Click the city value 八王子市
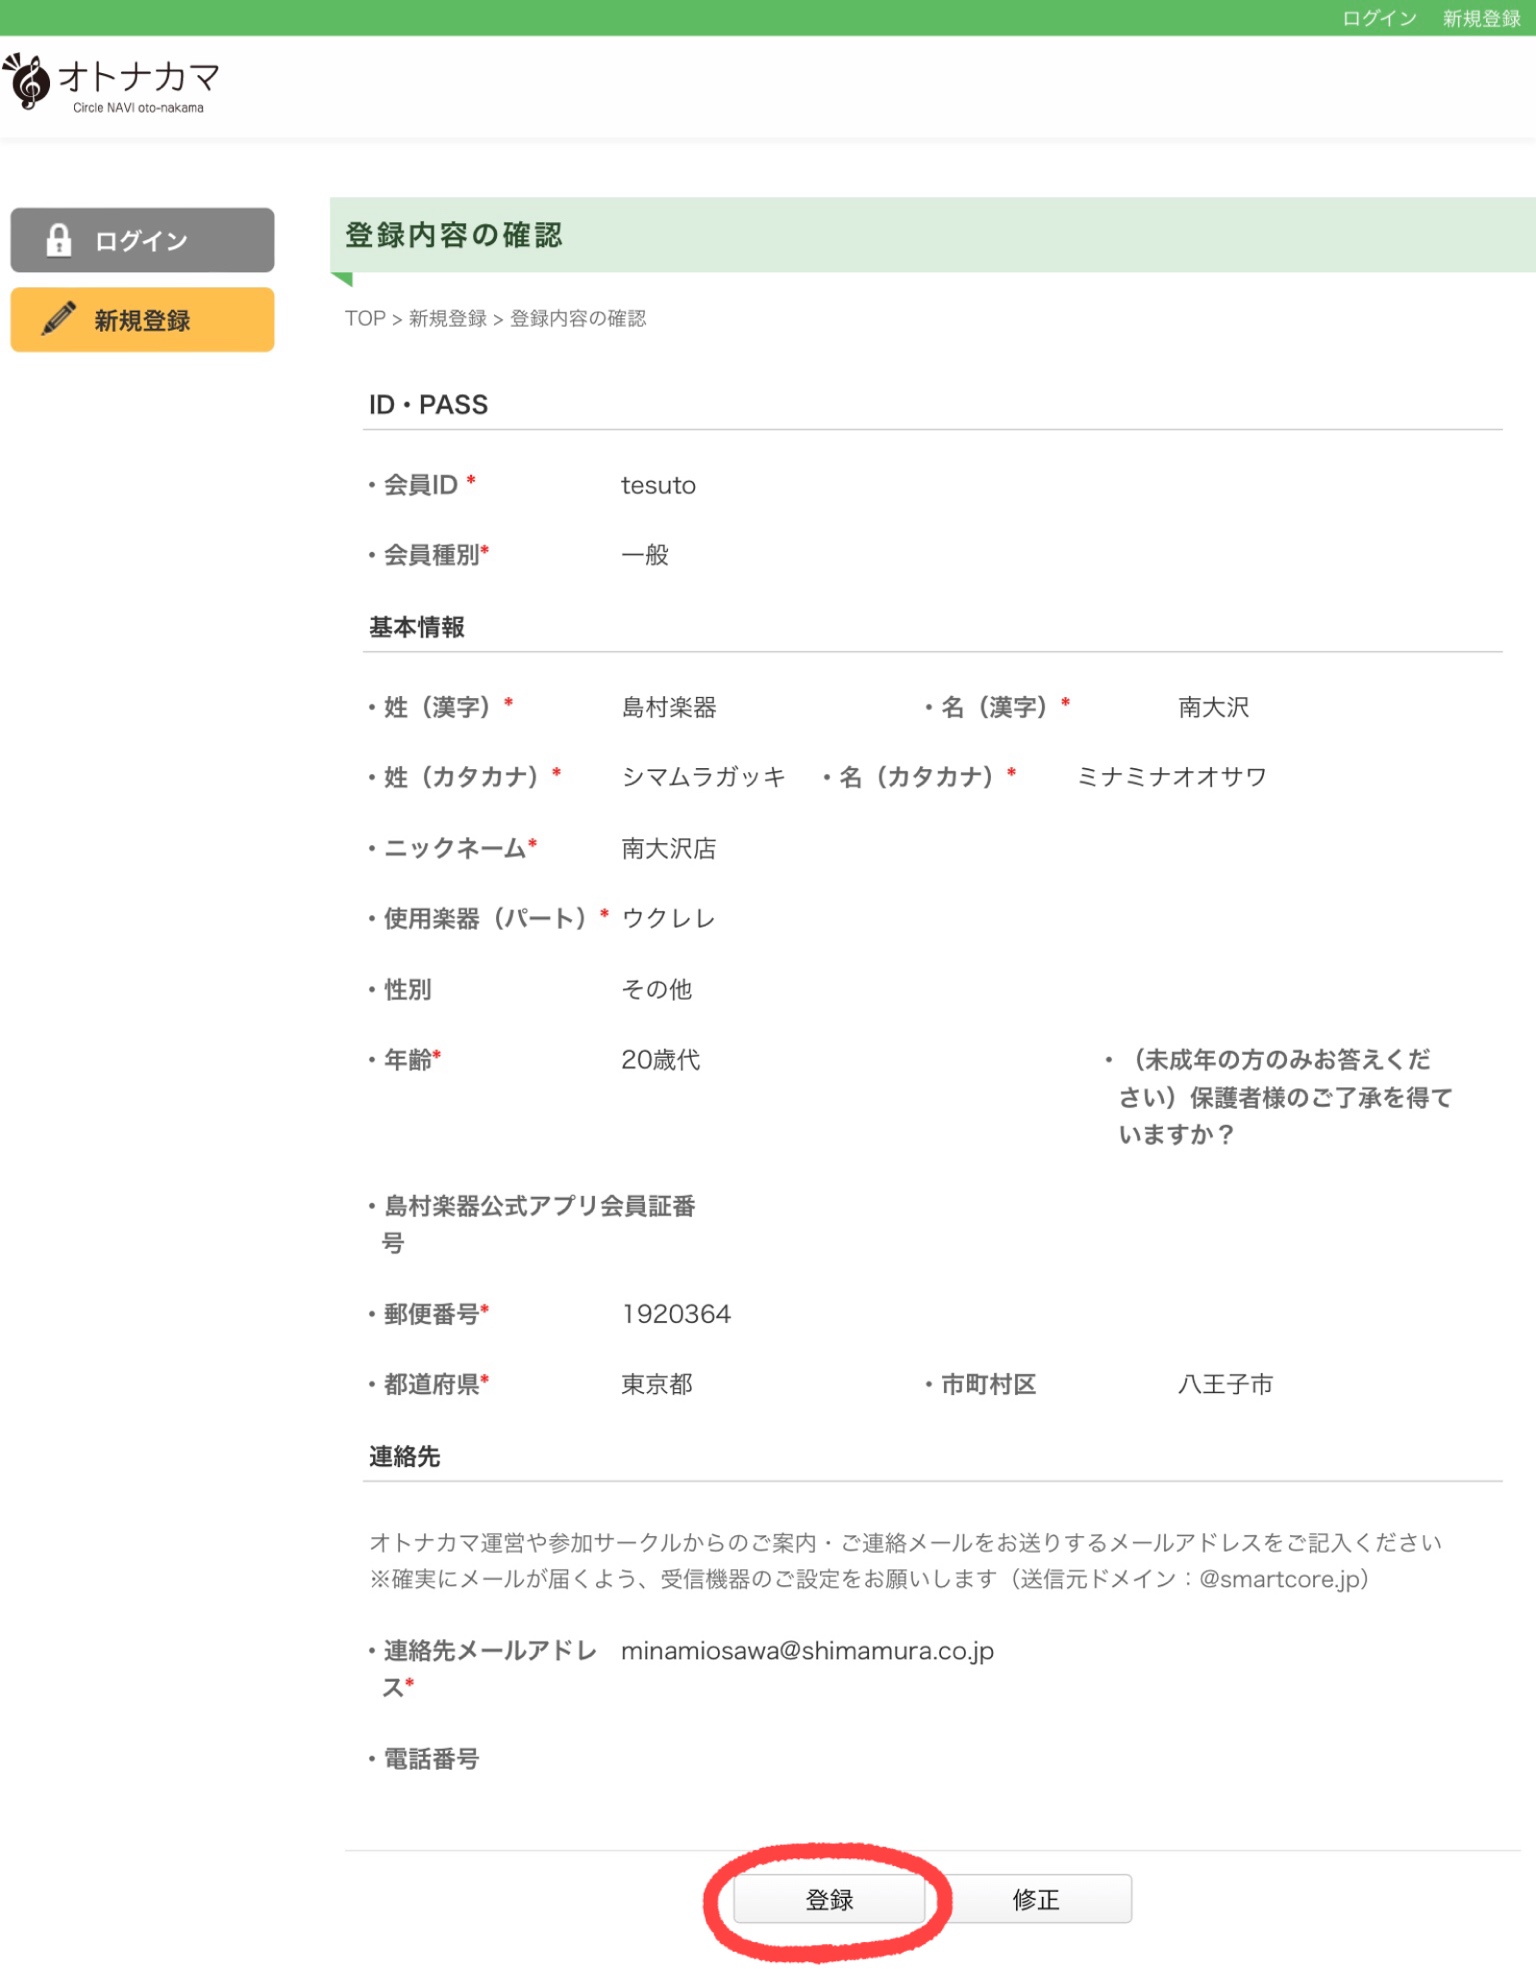 pos(1225,1384)
